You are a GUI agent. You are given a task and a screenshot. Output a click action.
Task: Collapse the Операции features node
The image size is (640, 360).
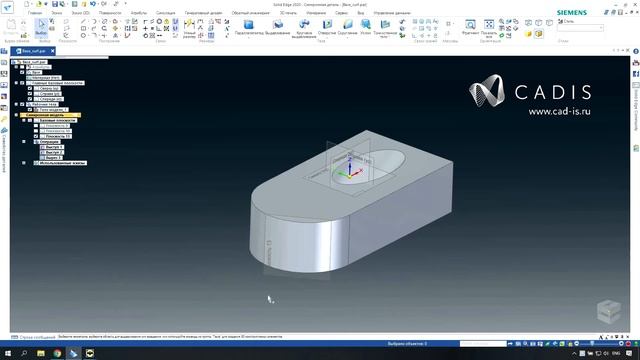pos(24,142)
